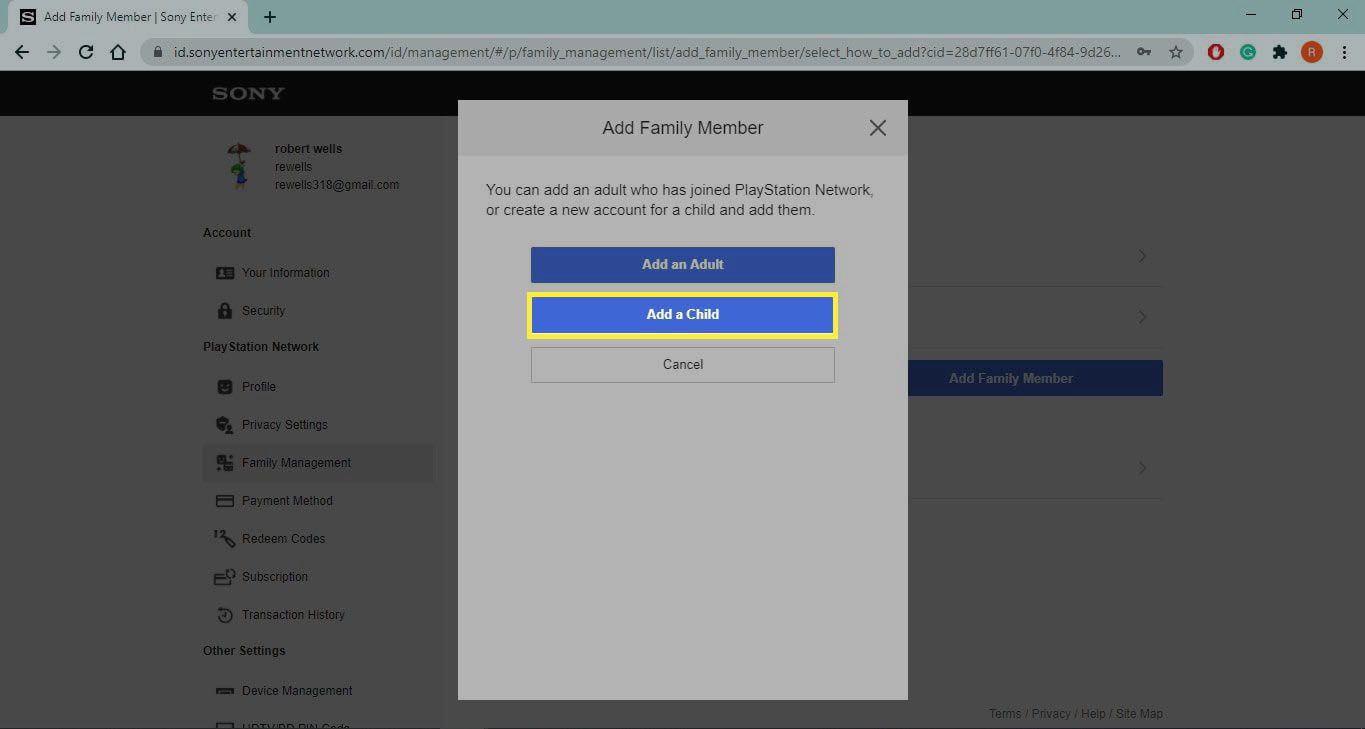1365x729 pixels.
Task: Select Family Management in the sidebar
Action: (x=318, y=463)
